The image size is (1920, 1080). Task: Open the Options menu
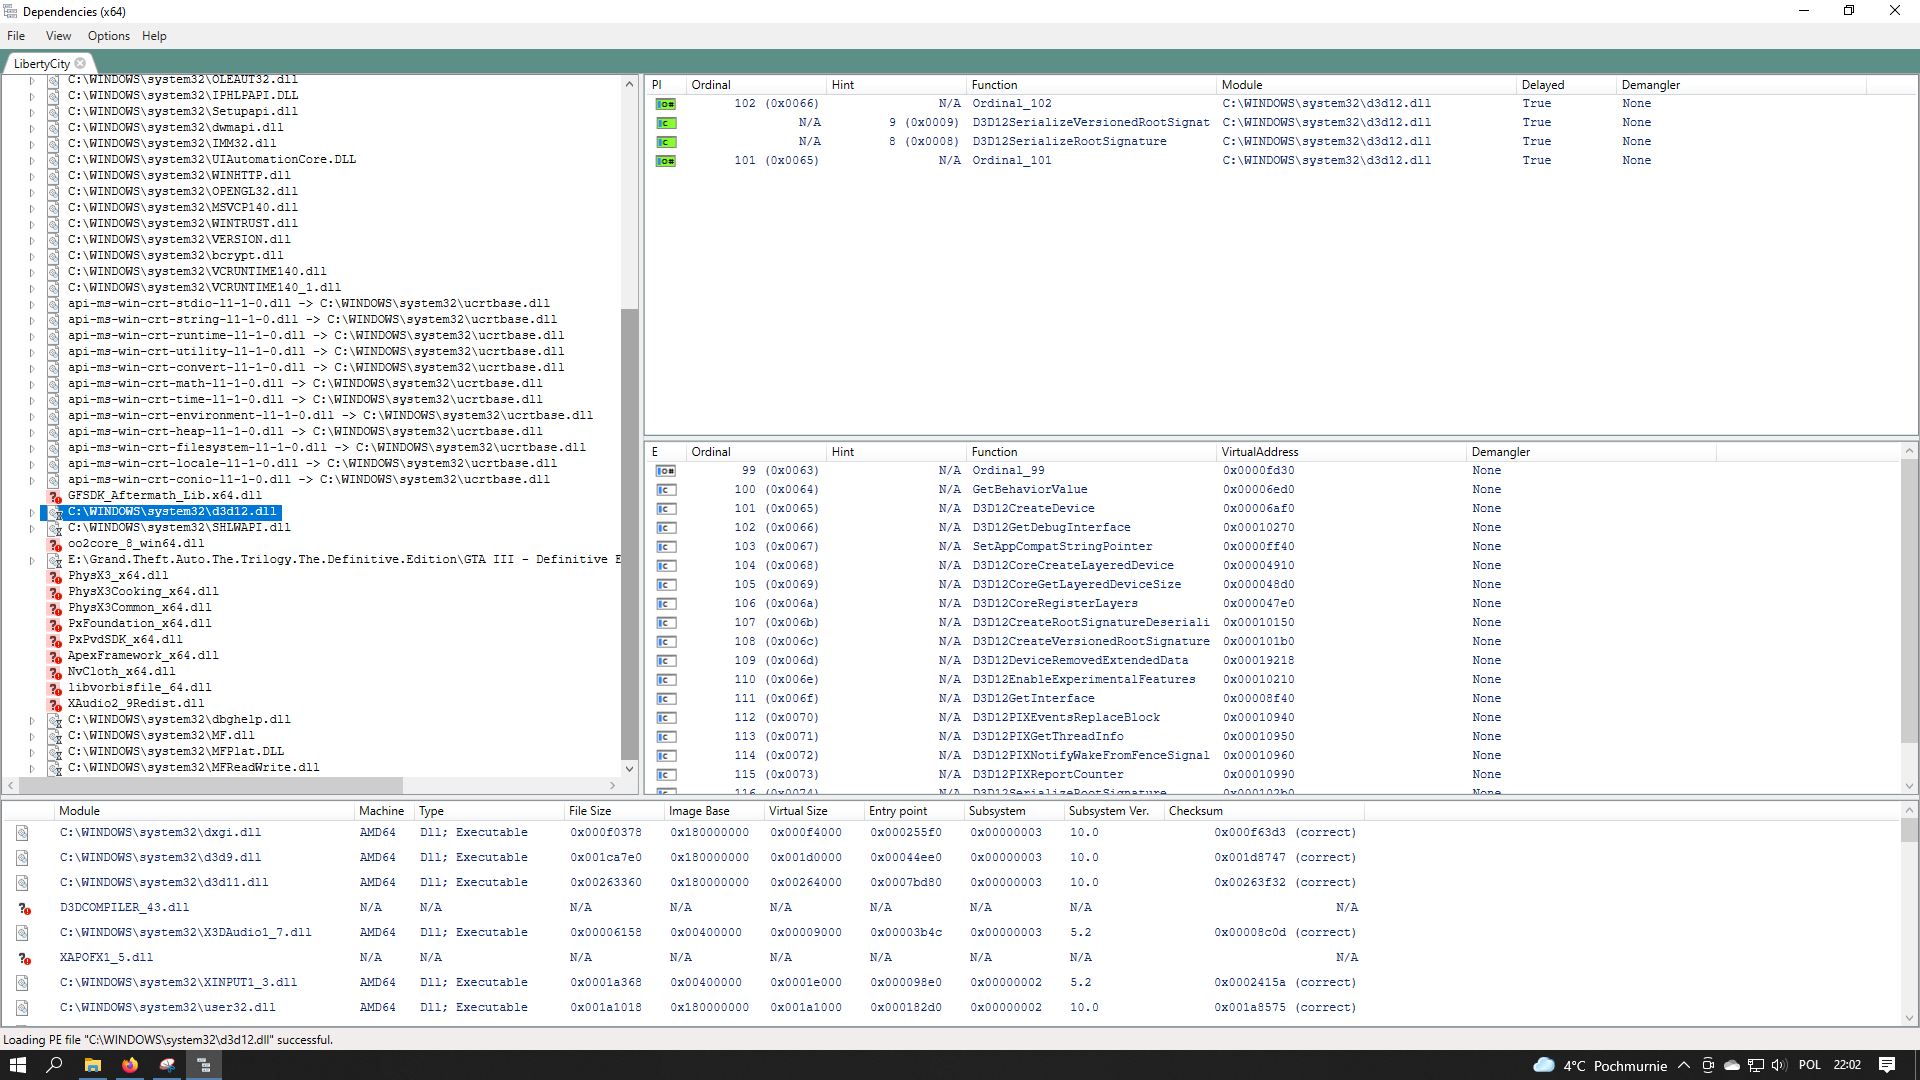pos(108,36)
